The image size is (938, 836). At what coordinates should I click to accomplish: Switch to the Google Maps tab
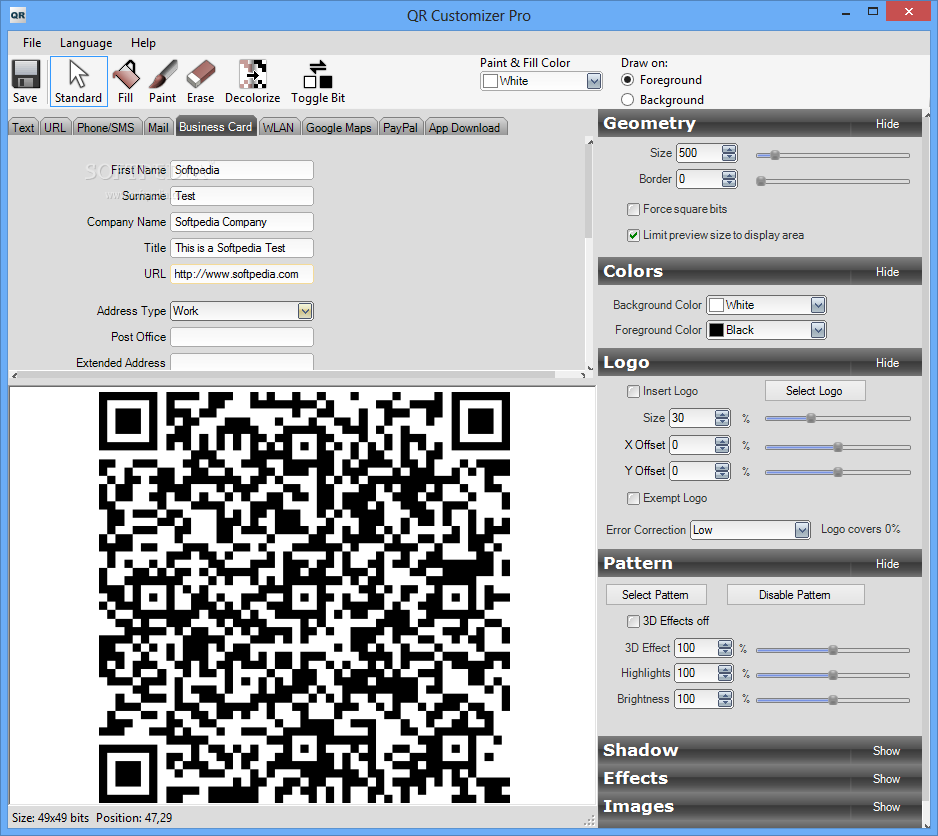coord(339,127)
